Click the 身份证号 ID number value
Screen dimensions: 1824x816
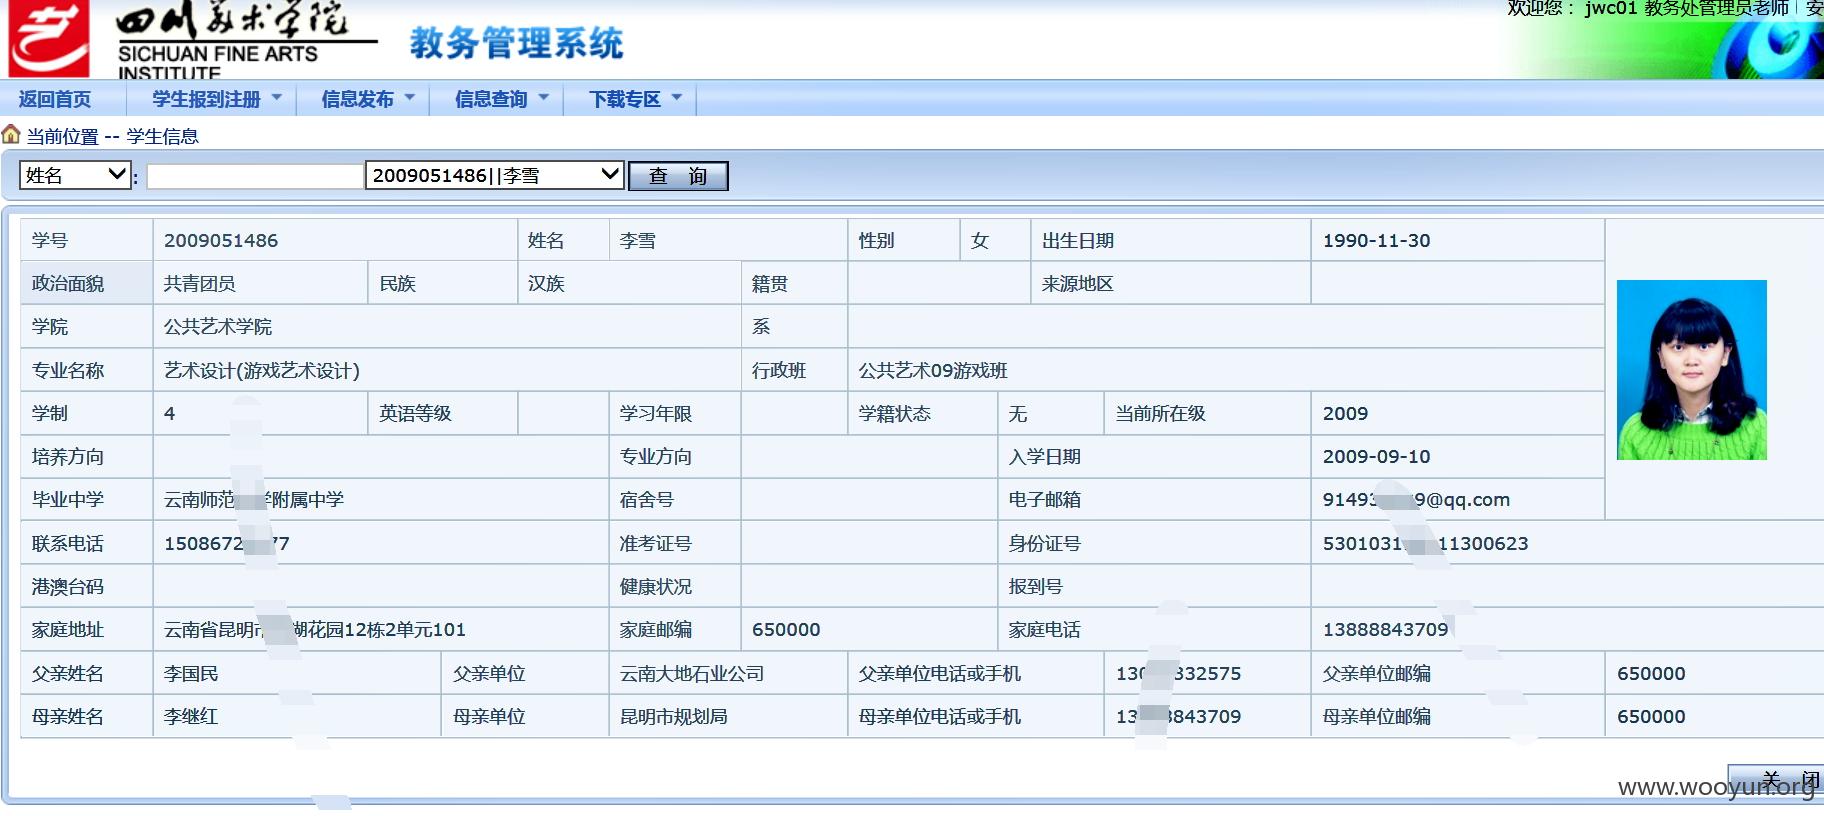tap(1425, 544)
